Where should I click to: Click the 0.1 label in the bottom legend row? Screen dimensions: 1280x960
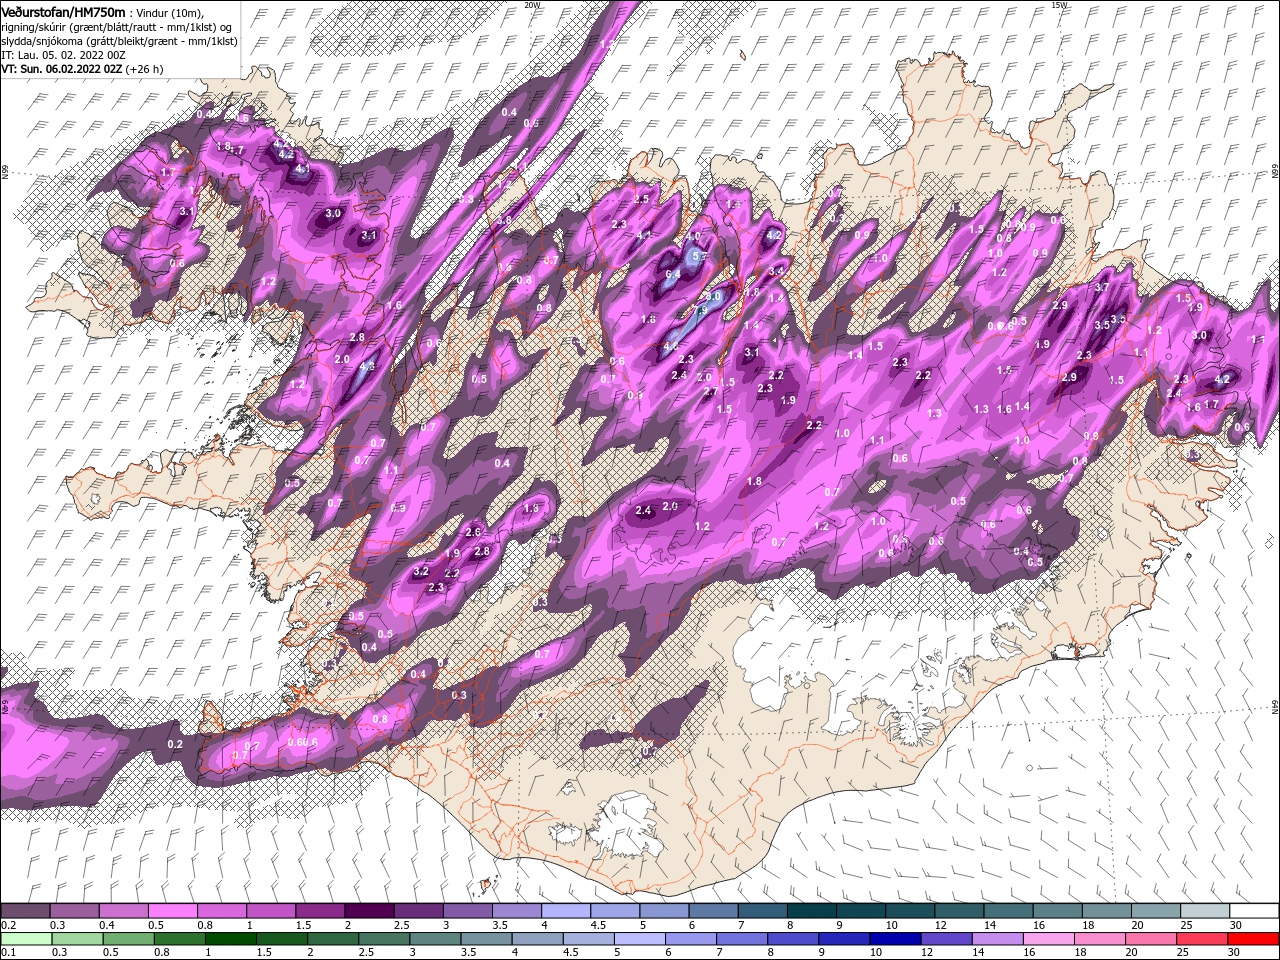click(8, 952)
